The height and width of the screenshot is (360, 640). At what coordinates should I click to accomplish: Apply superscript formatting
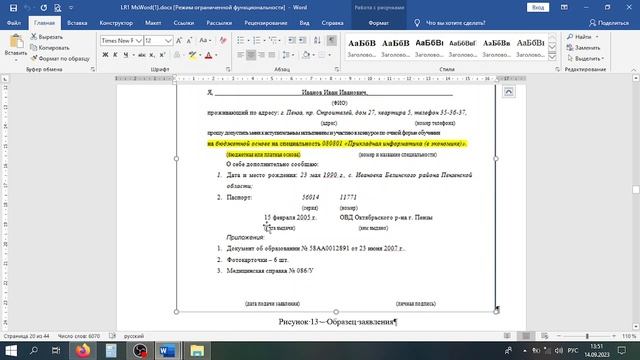tap(162, 55)
